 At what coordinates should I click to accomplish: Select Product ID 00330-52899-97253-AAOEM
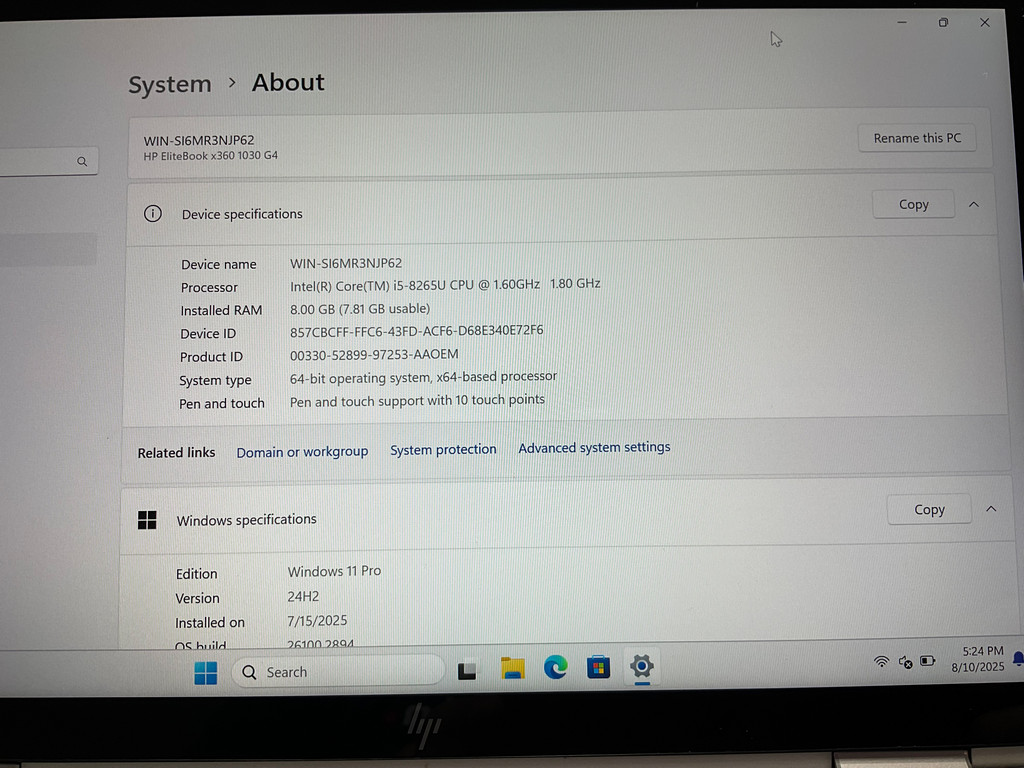click(x=374, y=355)
